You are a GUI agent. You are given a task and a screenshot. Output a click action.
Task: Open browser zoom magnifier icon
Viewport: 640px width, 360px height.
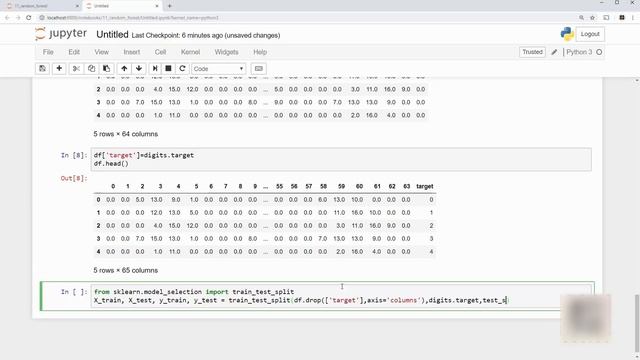(x=581, y=18)
